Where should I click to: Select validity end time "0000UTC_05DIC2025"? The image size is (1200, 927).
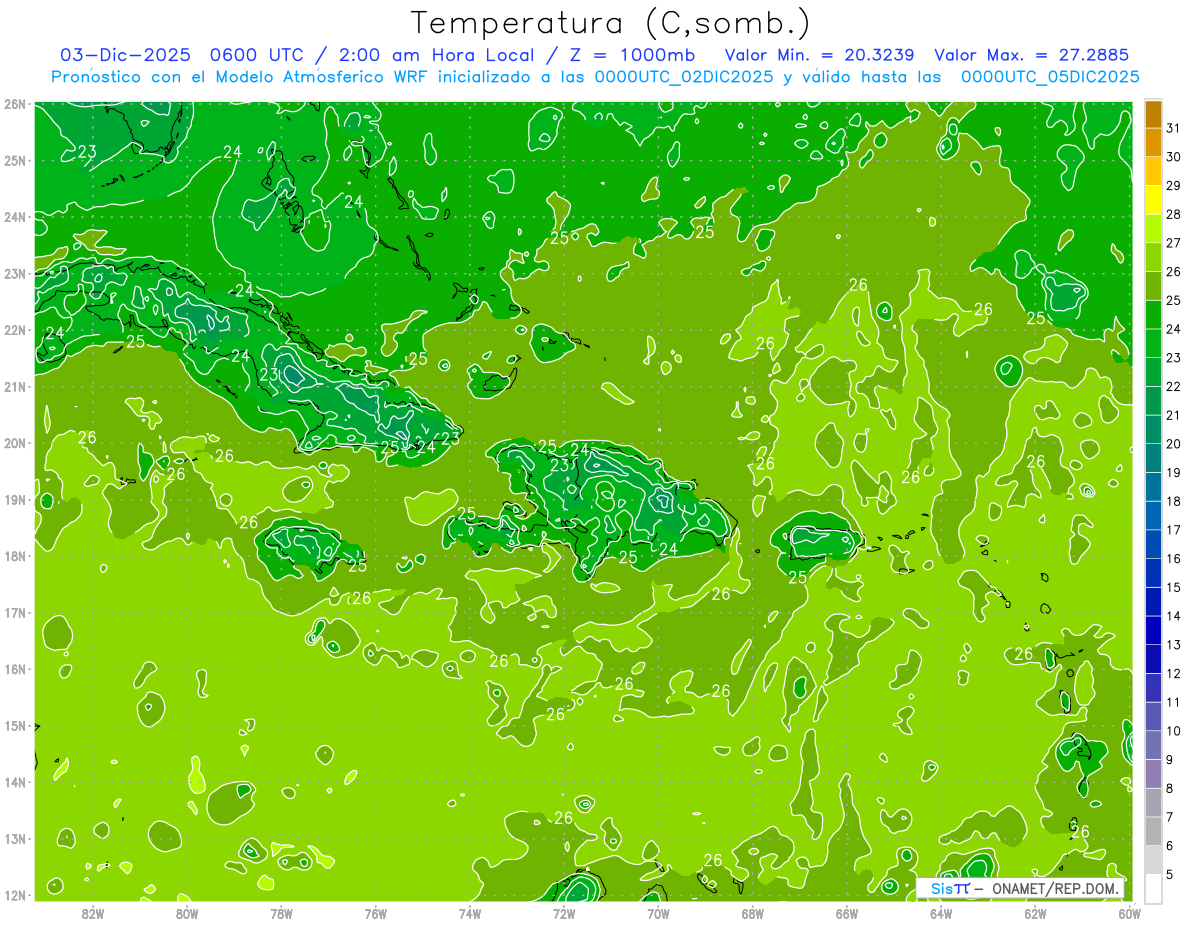pos(1049,77)
